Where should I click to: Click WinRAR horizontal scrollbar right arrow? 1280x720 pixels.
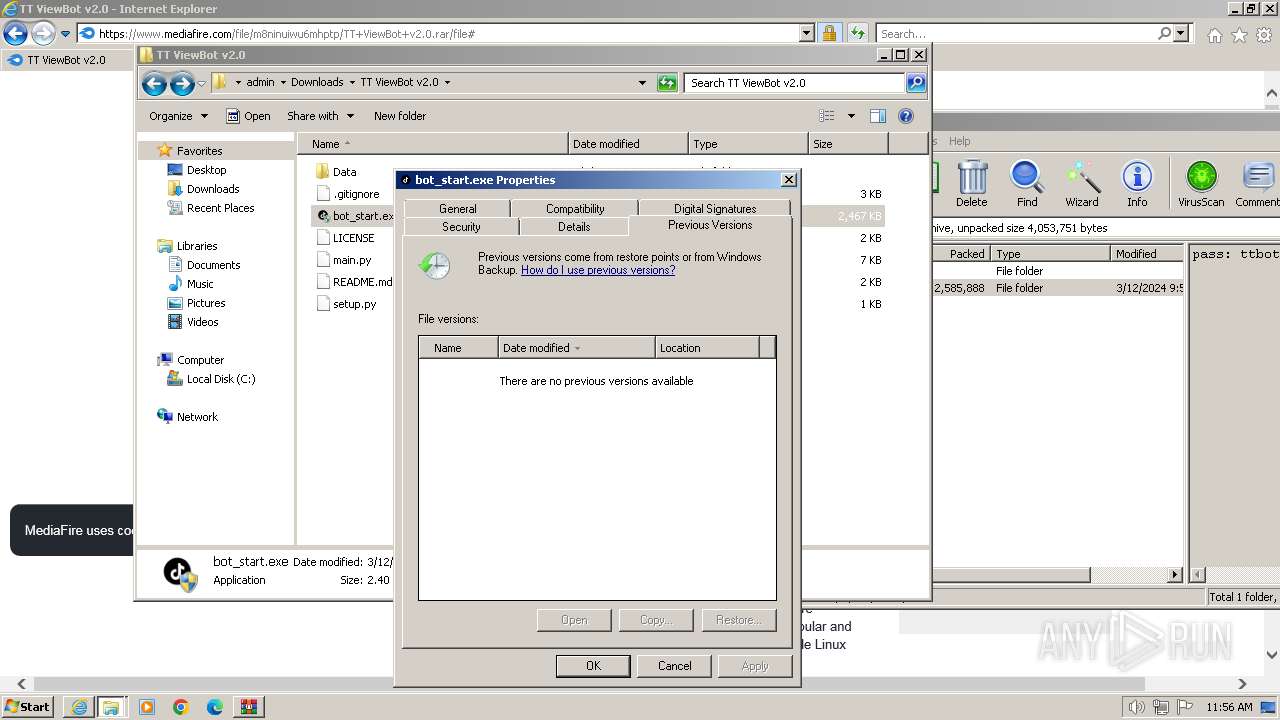pos(1175,575)
